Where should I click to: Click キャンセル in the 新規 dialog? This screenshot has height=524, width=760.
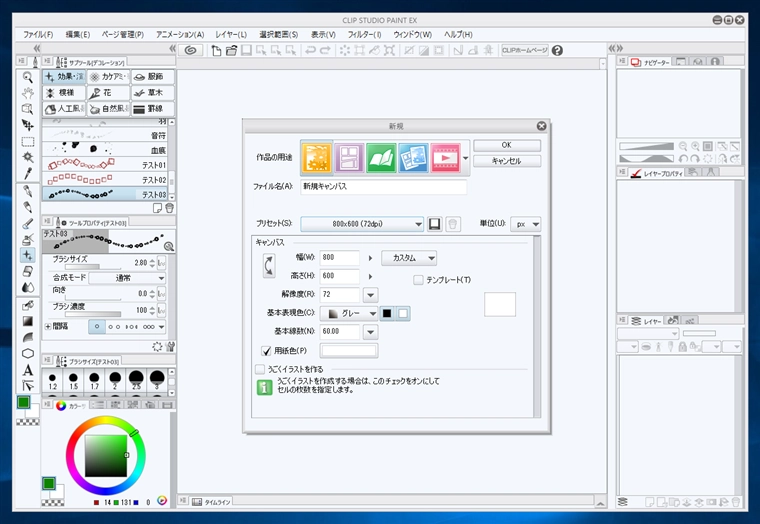point(507,161)
